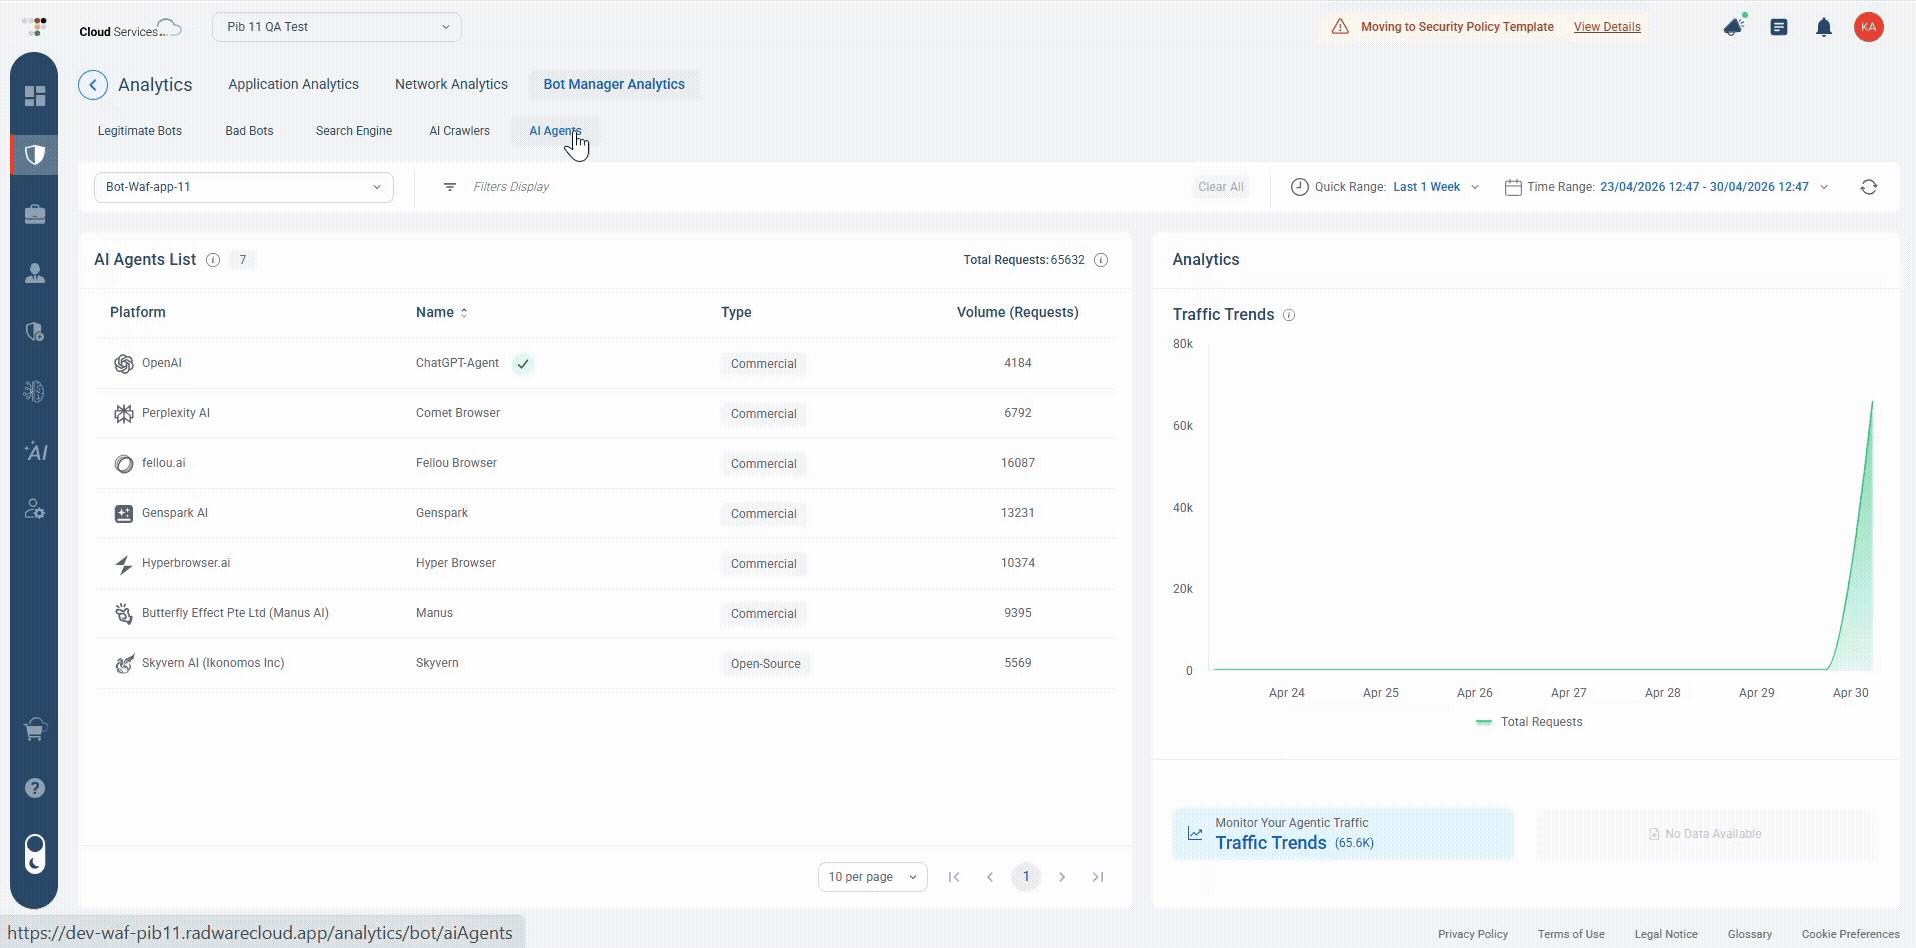This screenshot has height=948, width=1916.
Task: Click the user account icon in the sidebar
Action: point(35,273)
